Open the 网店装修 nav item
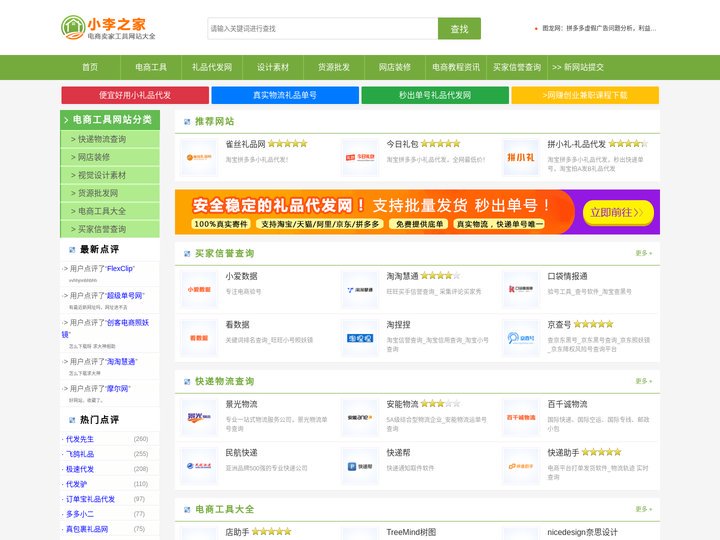The width and height of the screenshot is (720, 540). 394,67
